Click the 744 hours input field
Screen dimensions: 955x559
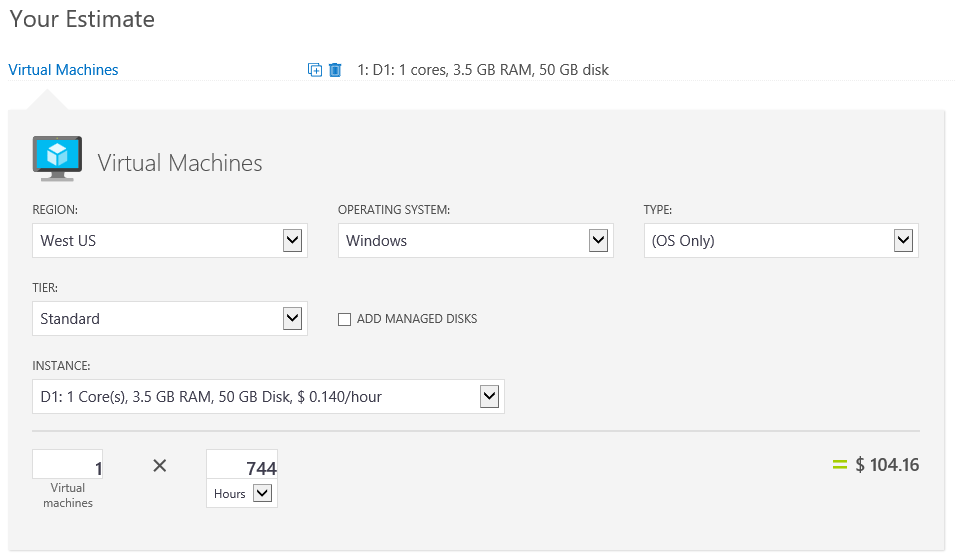click(x=242, y=465)
